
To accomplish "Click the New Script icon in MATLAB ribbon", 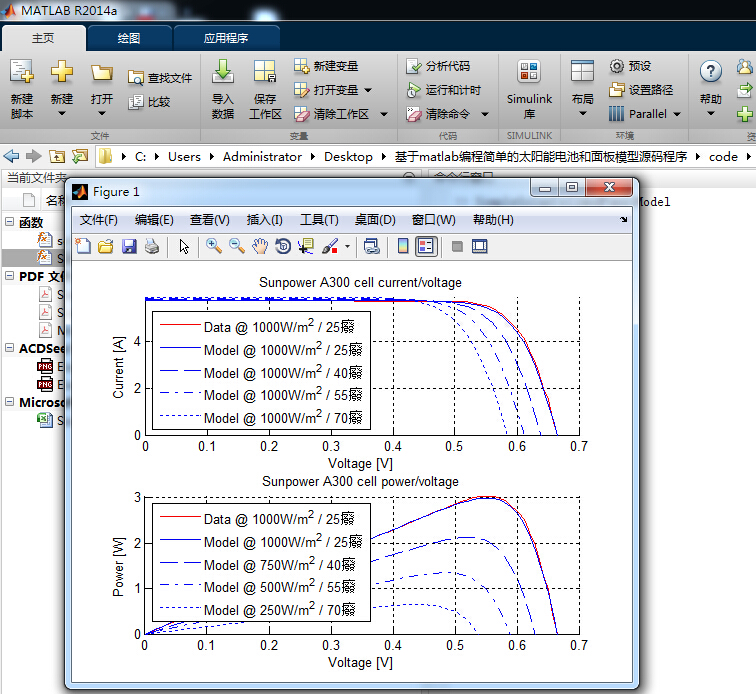I will (22, 71).
